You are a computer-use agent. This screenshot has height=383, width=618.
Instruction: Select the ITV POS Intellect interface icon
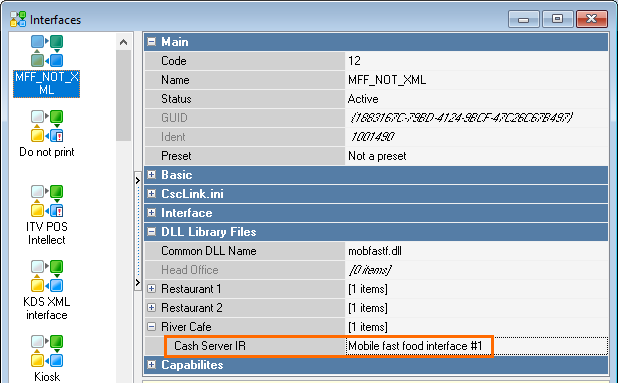tap(47, 201)
